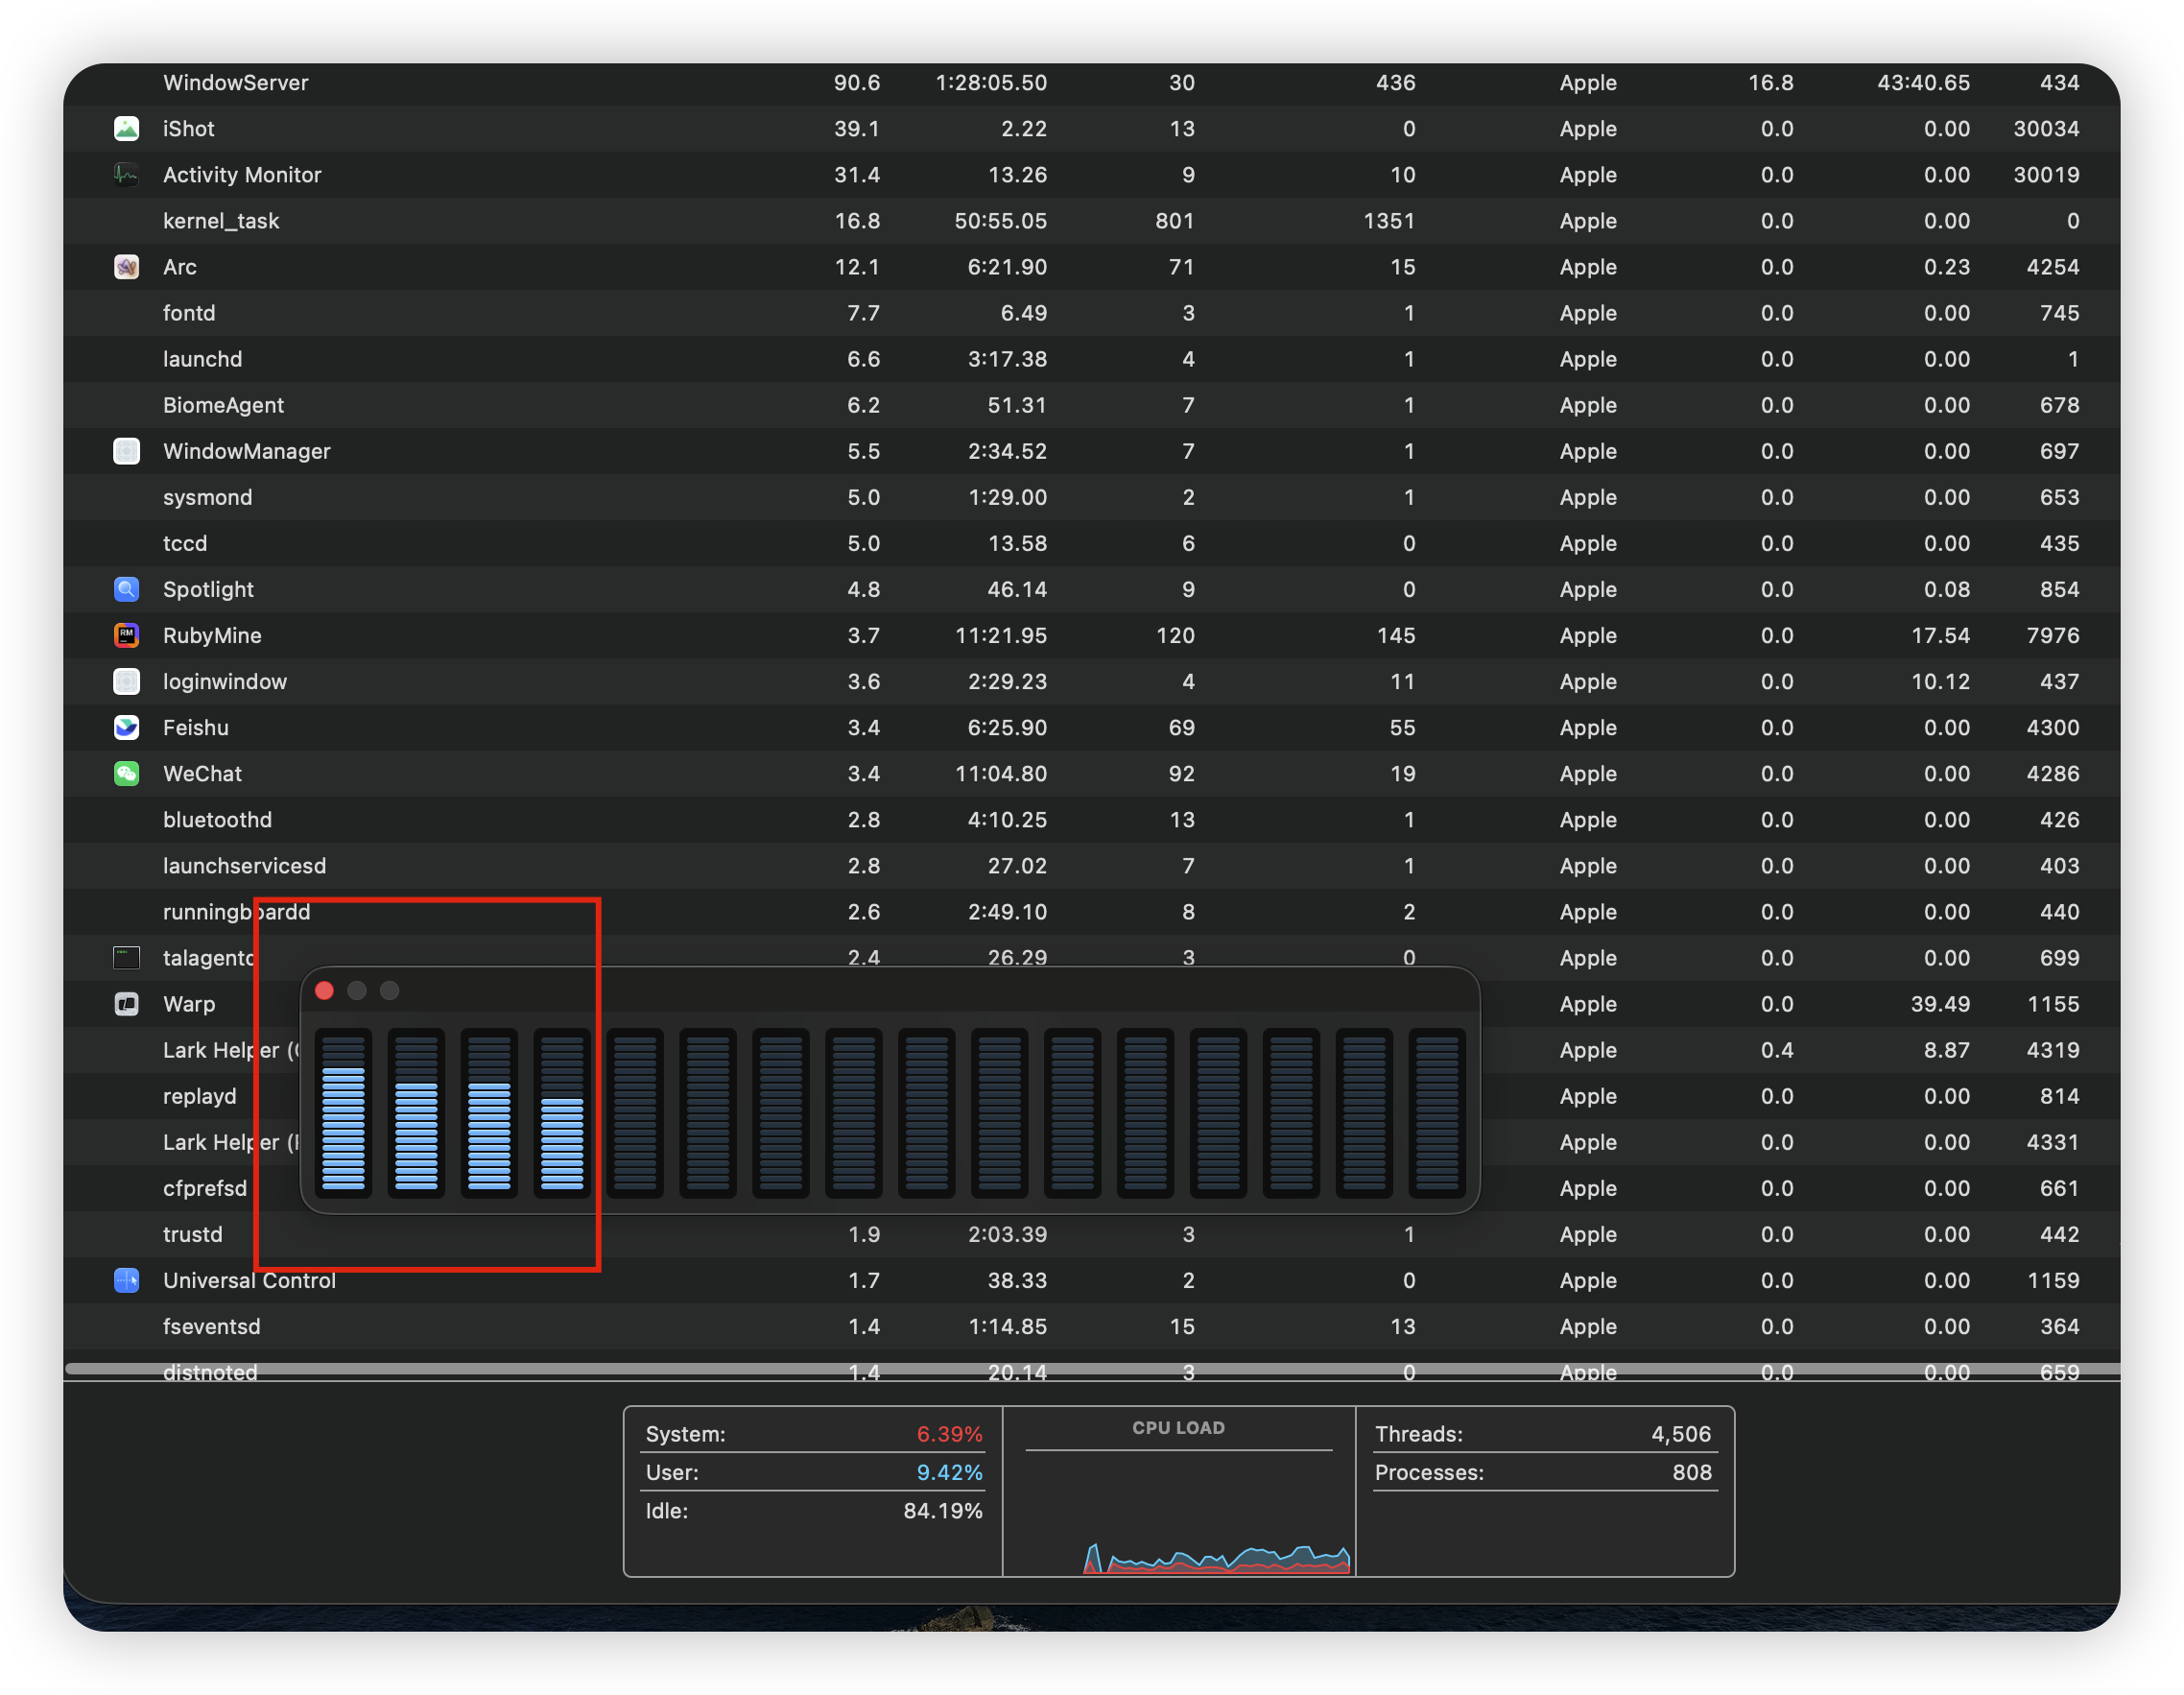Click the Threads count value

point(1680,1434)
